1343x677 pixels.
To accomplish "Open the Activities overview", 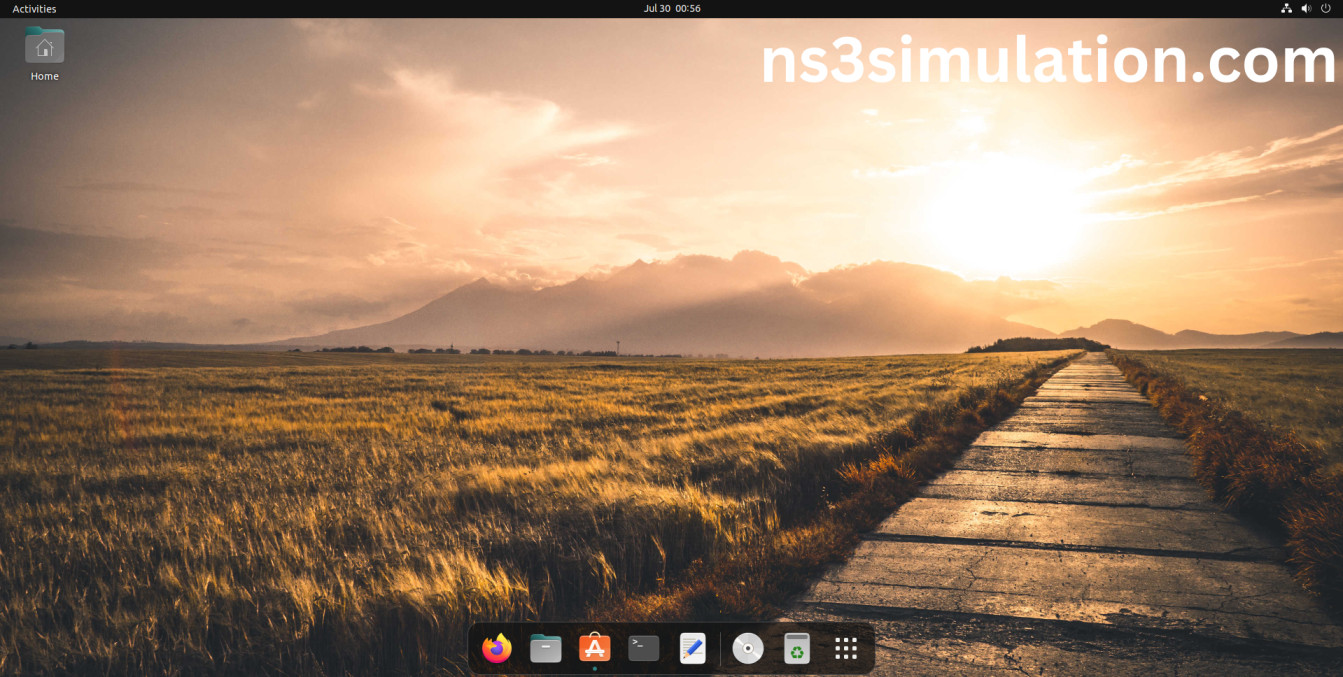I will tap(34, 9).
